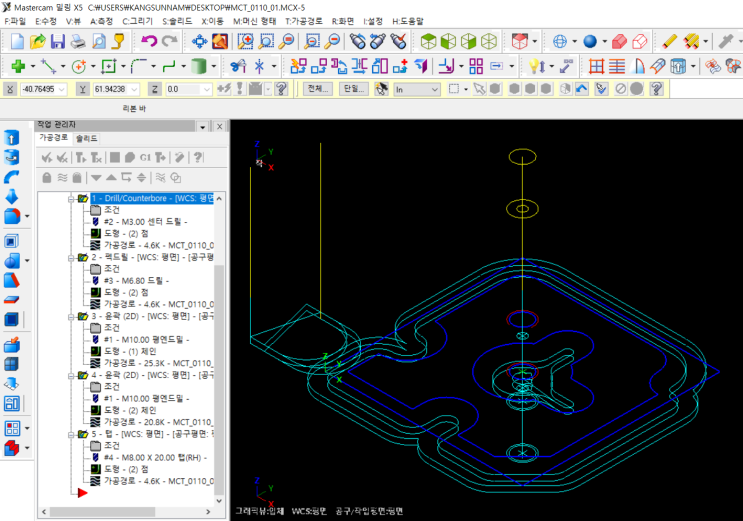This screenshot has height=521, width=743.
Task: Toggle operation 1 Drill/Counterbore folder checkmark
Action: coord(83,199)
